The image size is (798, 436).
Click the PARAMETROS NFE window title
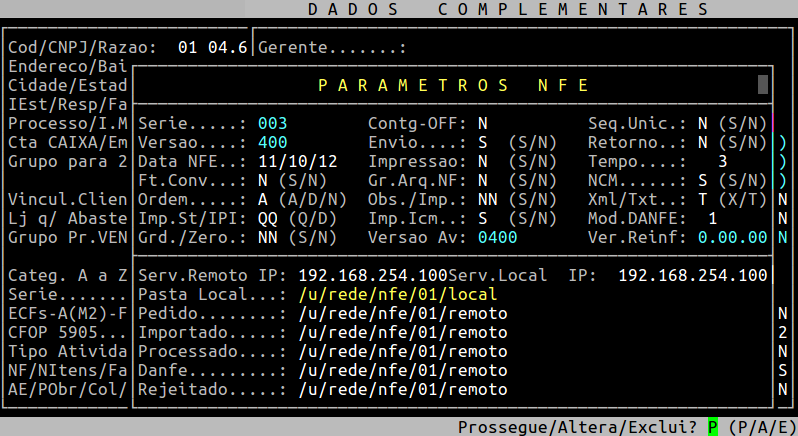coord(454,85)
